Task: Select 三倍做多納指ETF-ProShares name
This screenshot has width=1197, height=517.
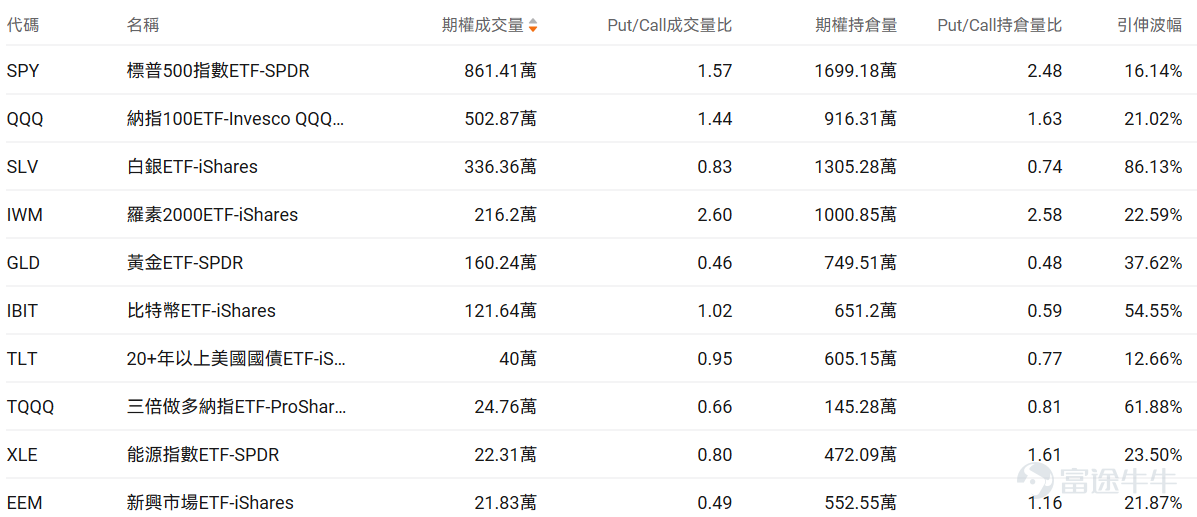Action: 236,407
